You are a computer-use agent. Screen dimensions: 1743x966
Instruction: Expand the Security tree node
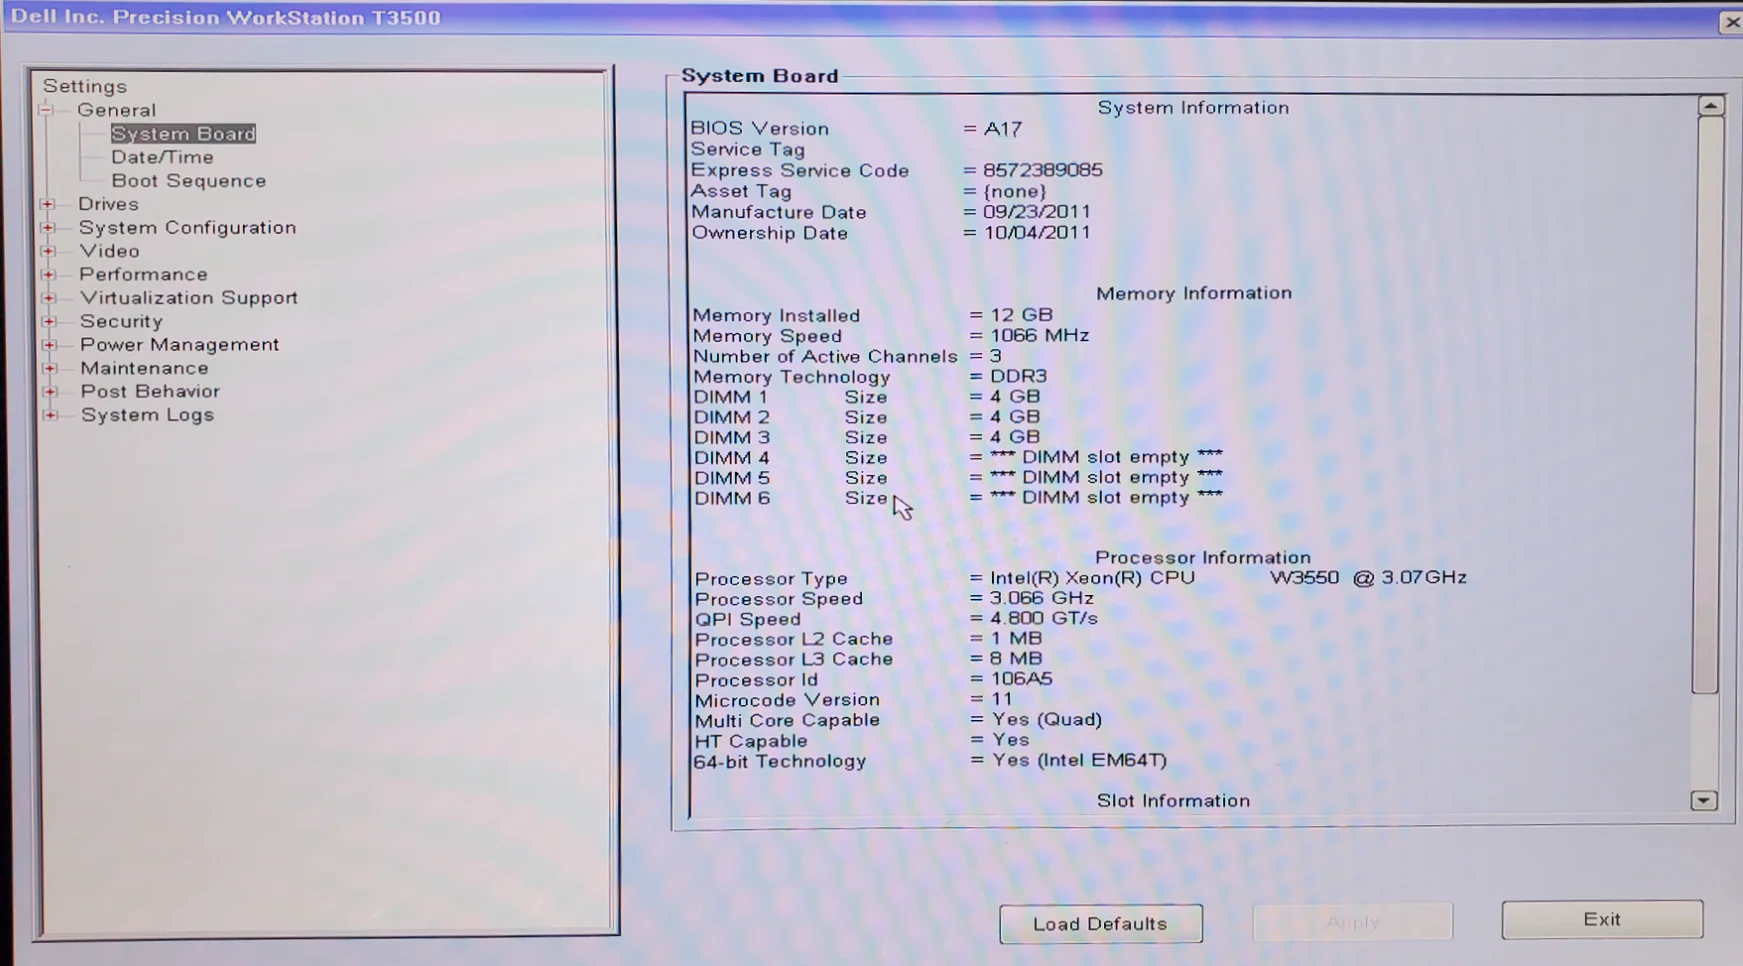(x=48, y=321)
